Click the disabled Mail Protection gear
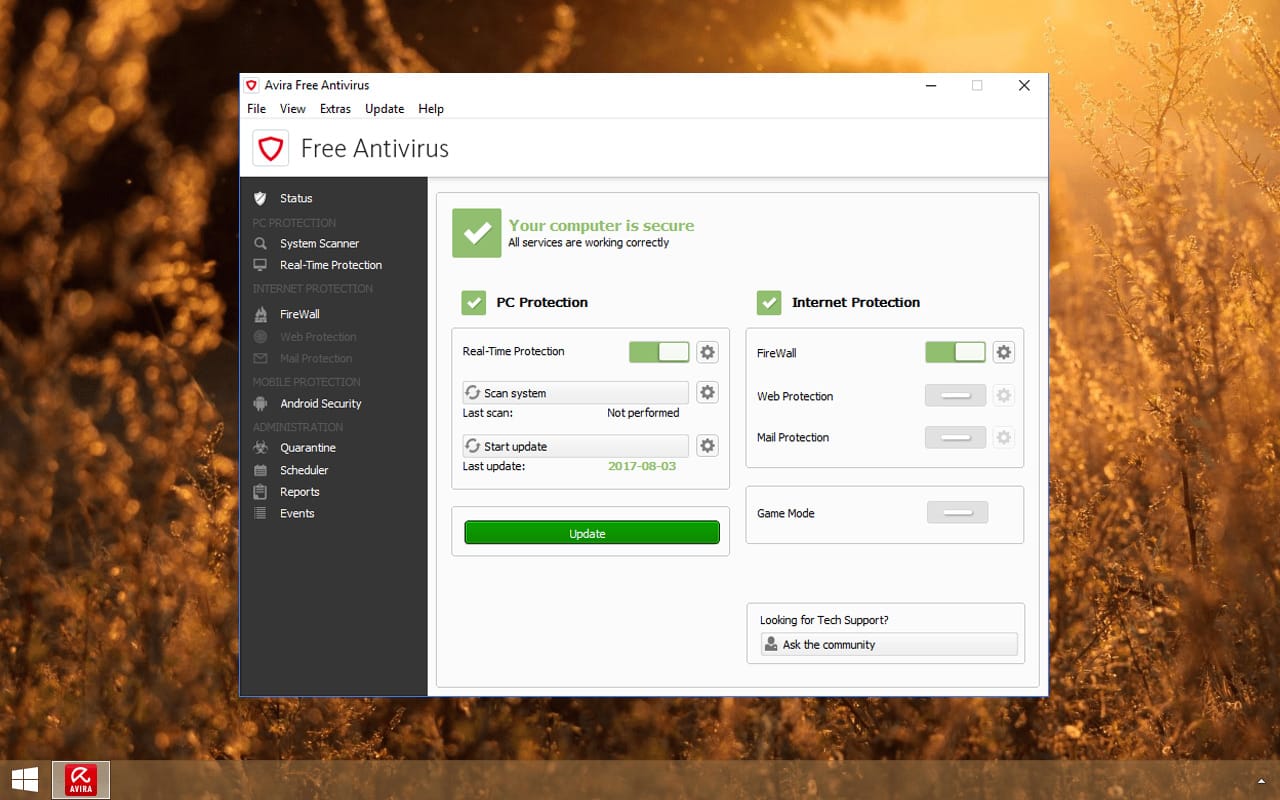Image resolution: width=1280 pixels, height=800 pixels. click(x=1003, y=437)
